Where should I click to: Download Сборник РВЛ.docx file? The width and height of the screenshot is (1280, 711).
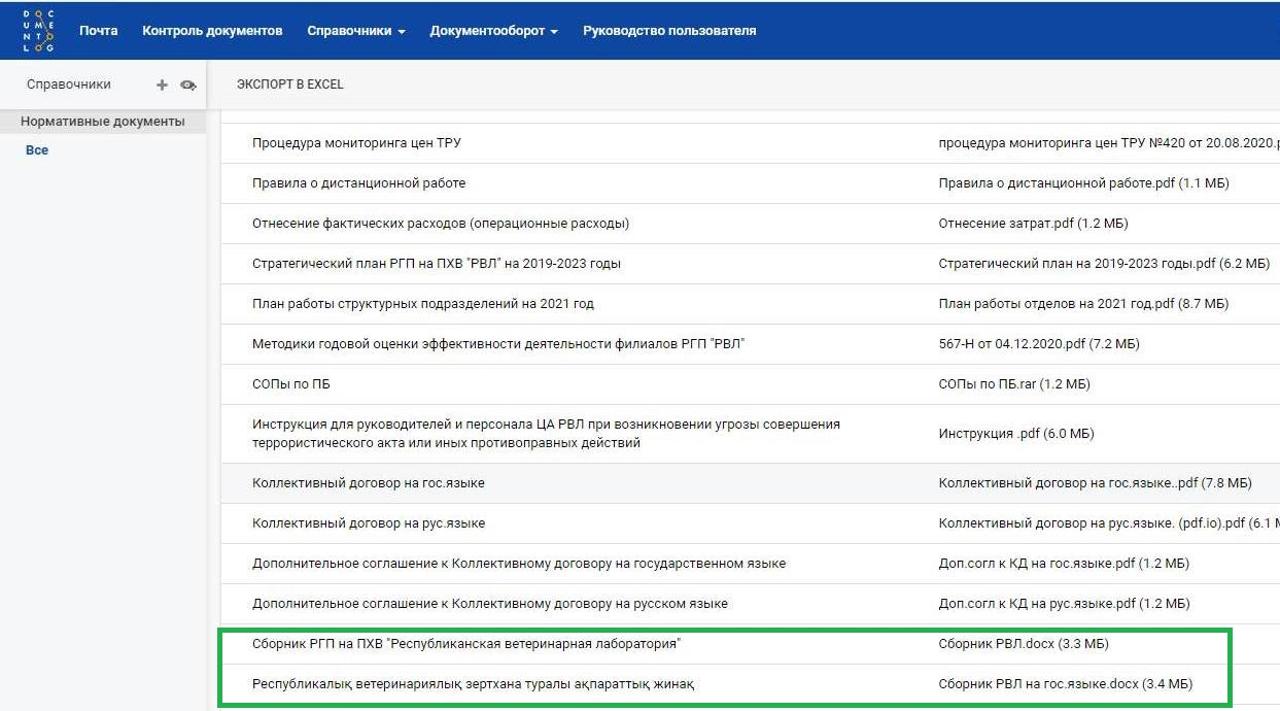pyautogui.click(x=1023, y=643)
